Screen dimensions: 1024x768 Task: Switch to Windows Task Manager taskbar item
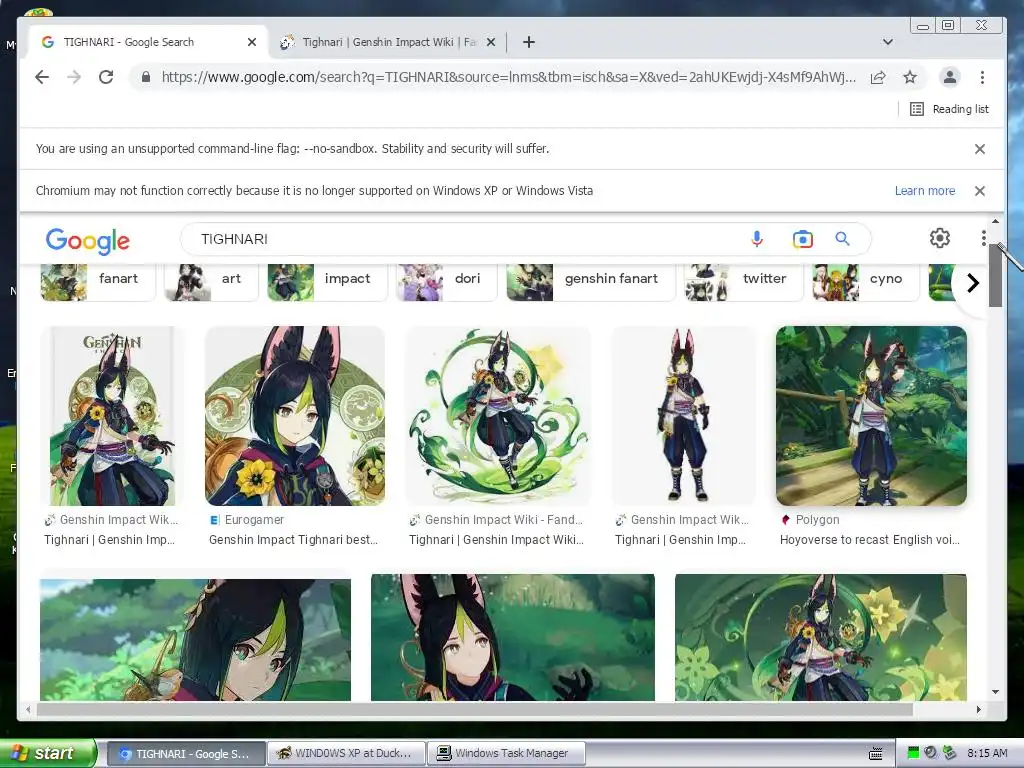click(x=506, y=754)
